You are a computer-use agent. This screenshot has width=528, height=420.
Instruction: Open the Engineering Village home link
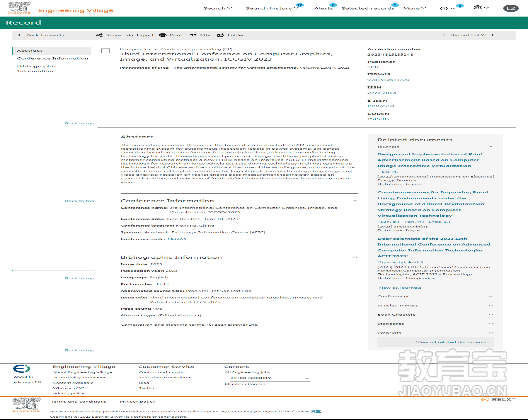tap(76, 10)
